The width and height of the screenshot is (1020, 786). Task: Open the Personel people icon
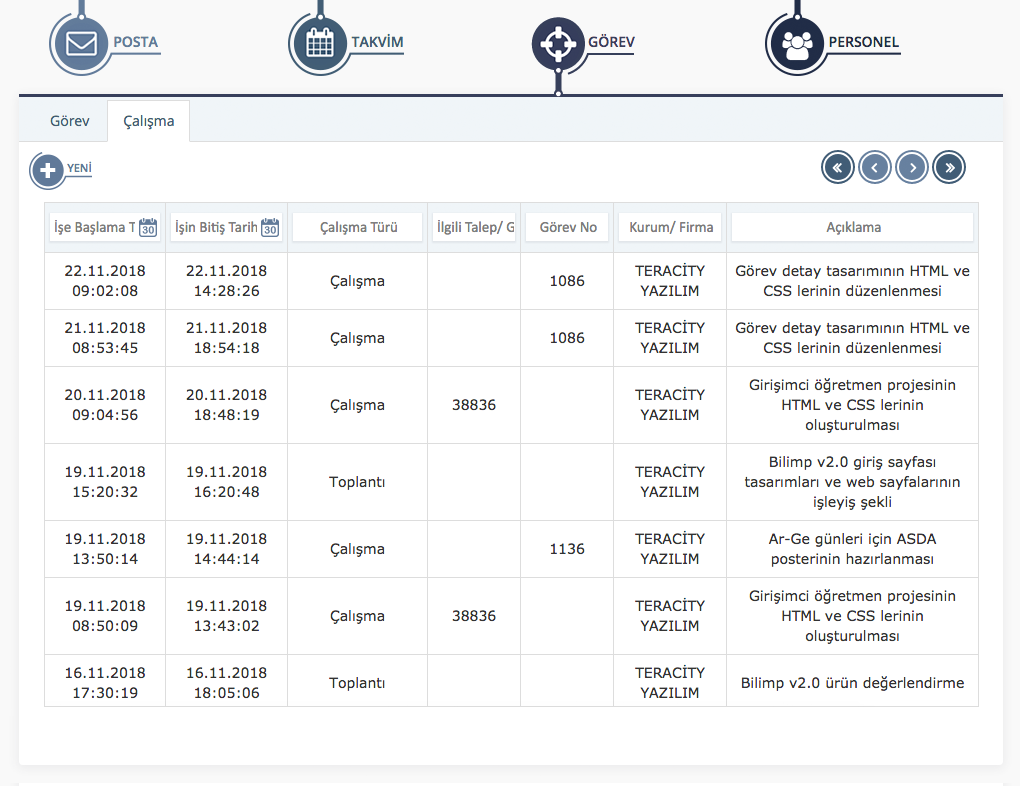(x=796, y=44)
